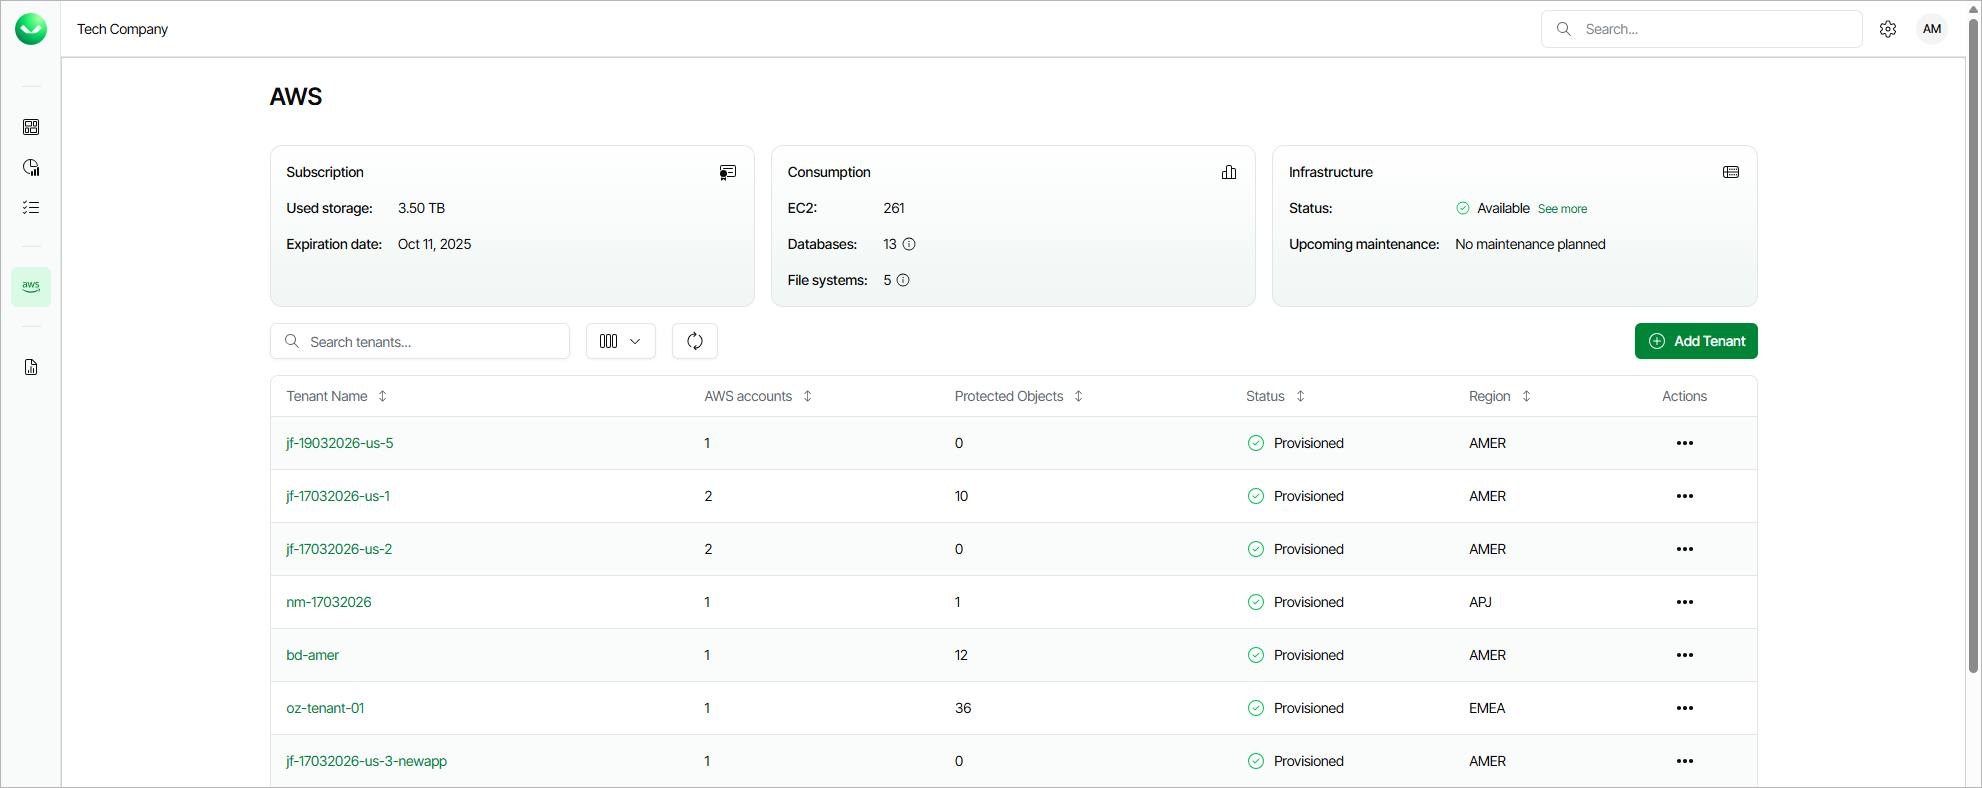Image resolution: width=1982 pixels, height=788 pixels.
Task: Click the settings gear icon
Action: (x=1888, y=29)
